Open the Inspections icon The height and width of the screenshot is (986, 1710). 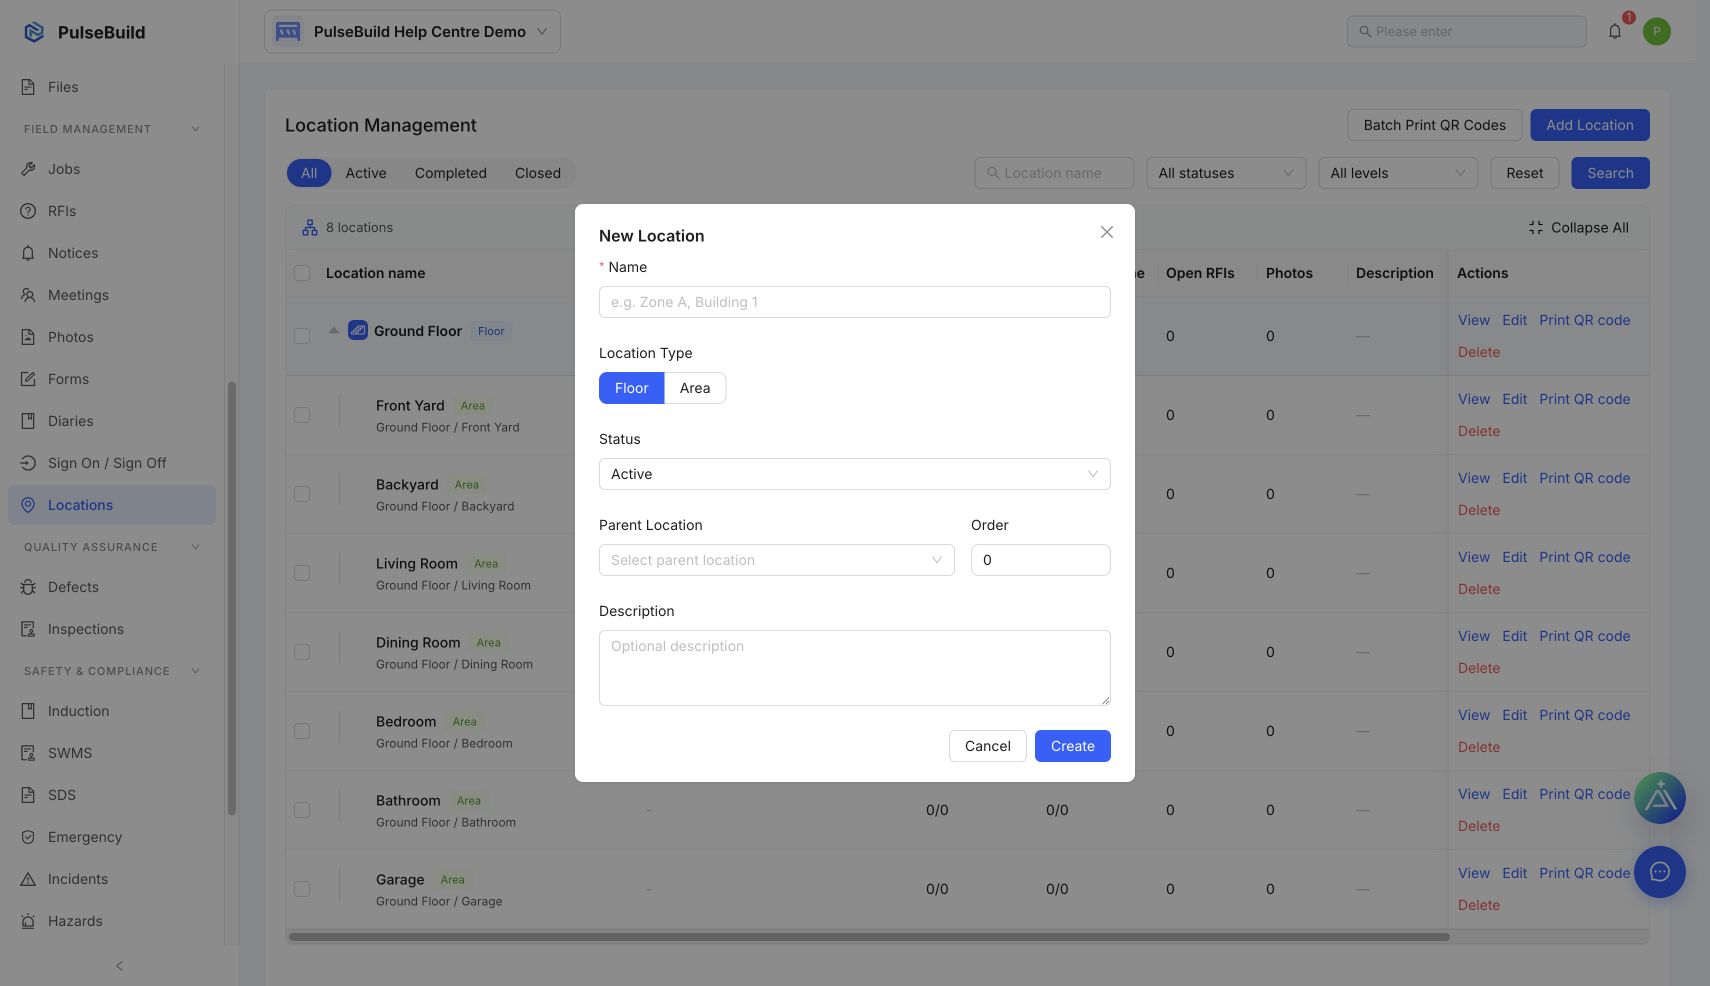[x=28, y=629]
